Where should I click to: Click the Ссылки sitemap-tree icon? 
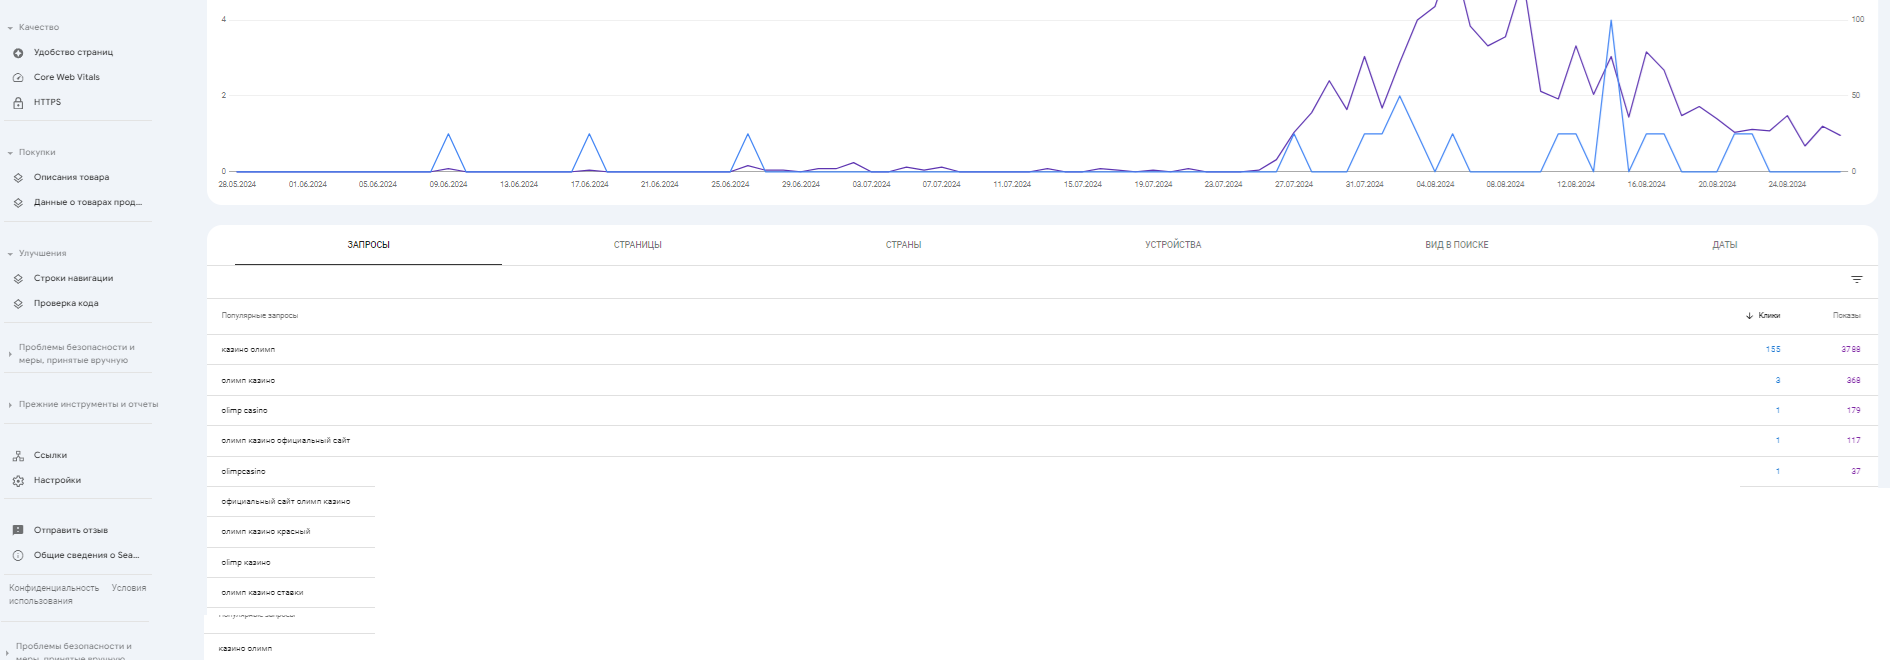(x=18, y=456)
